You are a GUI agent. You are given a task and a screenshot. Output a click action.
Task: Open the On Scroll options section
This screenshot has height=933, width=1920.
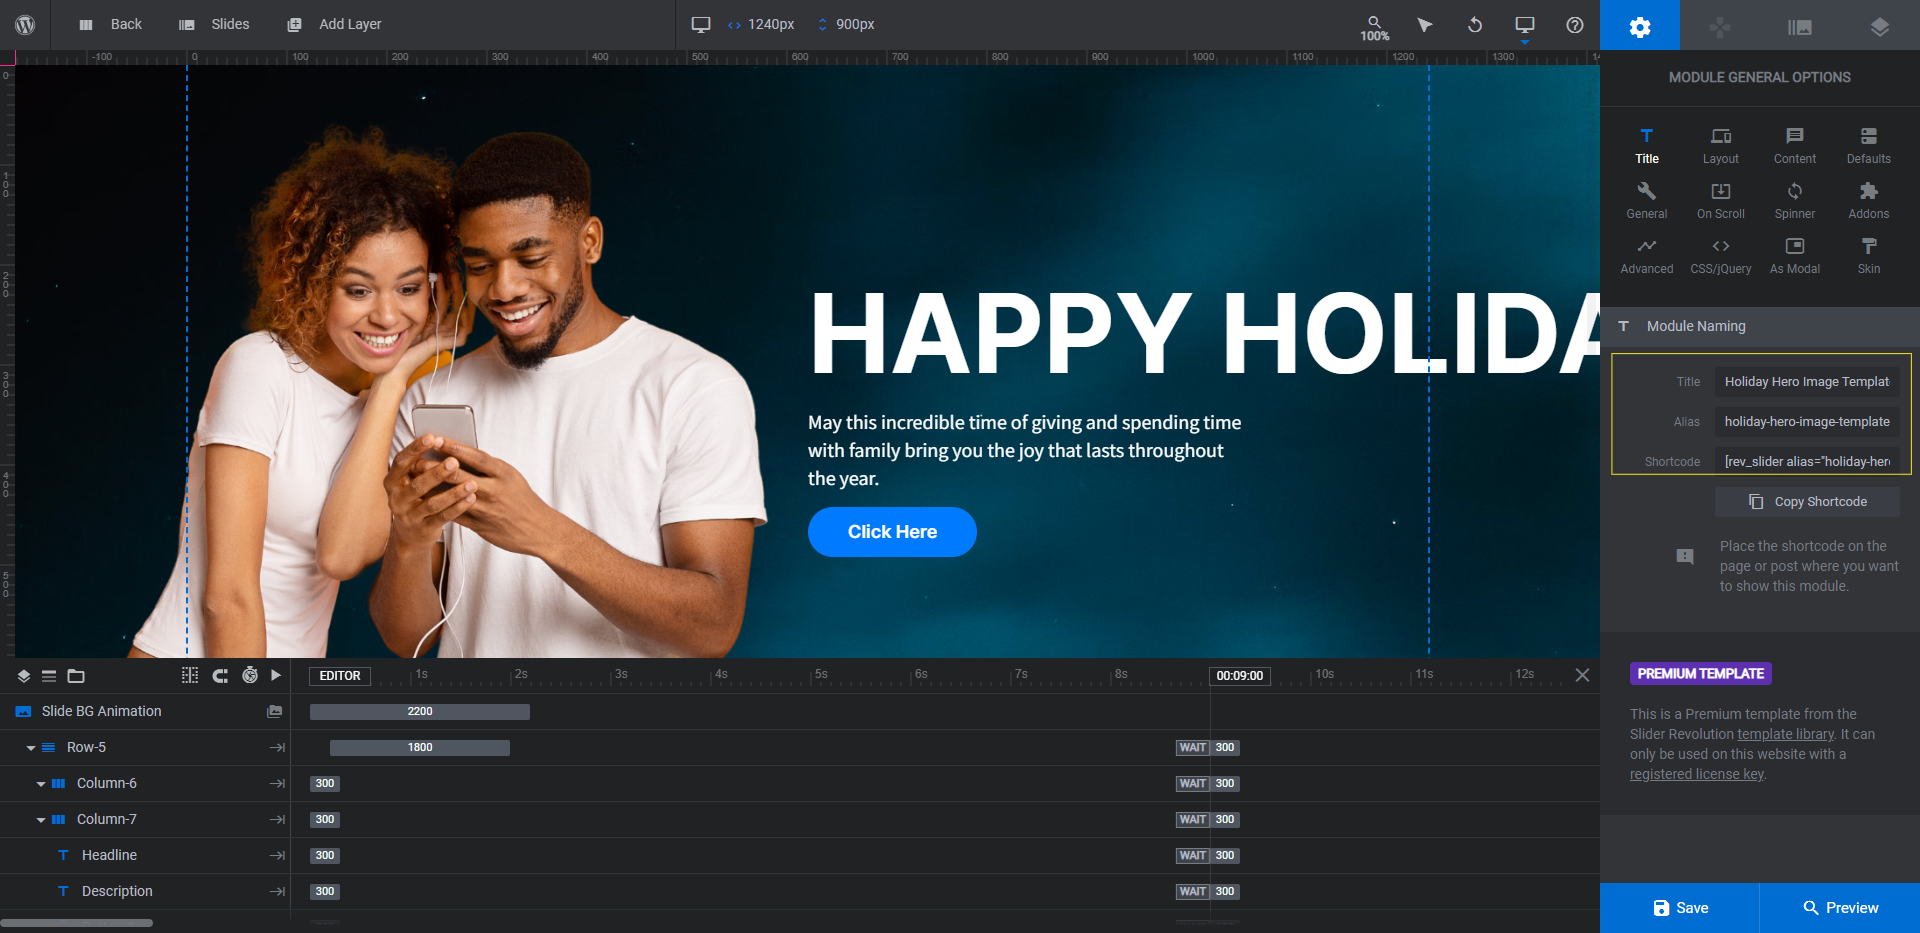click(1721, 201)
